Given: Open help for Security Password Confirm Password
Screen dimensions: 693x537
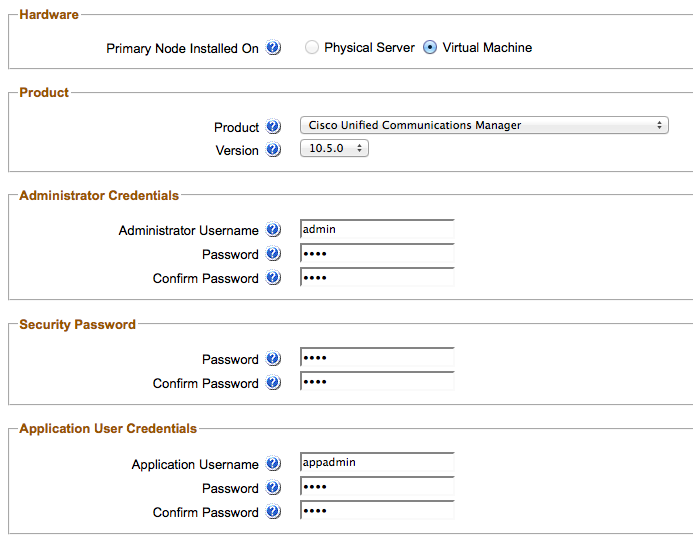Looking at the screenshot, I should [x=273, y=383].
